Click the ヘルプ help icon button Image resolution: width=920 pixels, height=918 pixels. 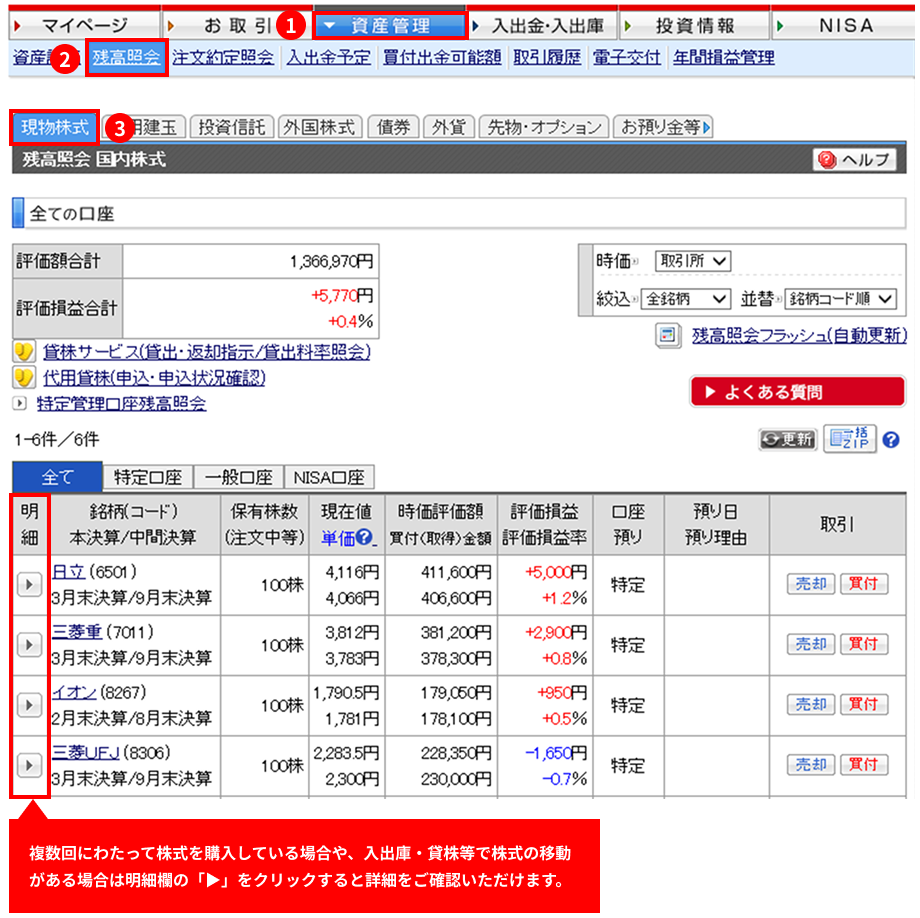click(x=855, y=160)
